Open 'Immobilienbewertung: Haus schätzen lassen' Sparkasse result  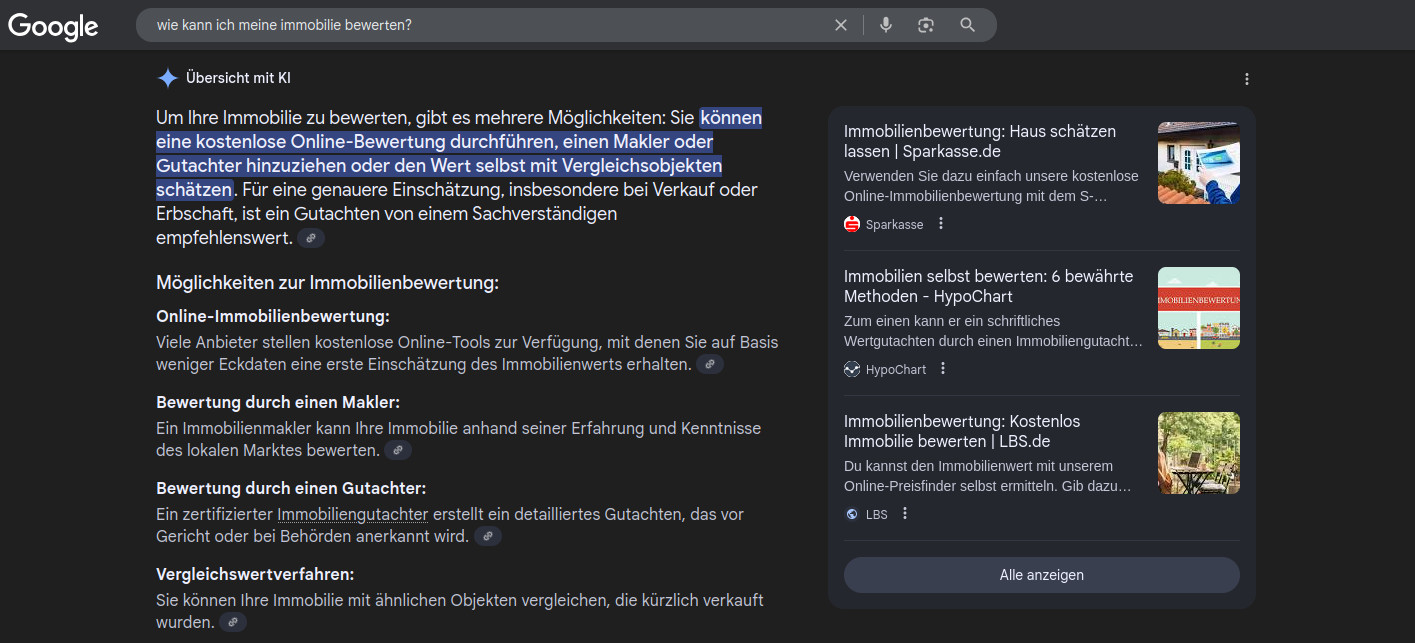pyautogui.click(x=980, y=141)
